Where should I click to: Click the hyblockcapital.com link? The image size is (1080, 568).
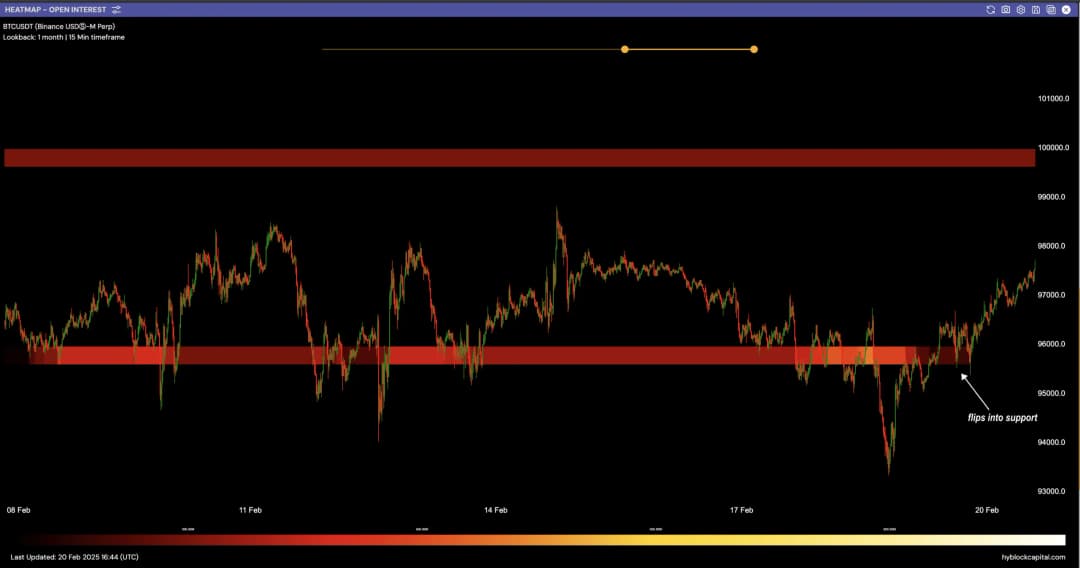[1034, 557]
